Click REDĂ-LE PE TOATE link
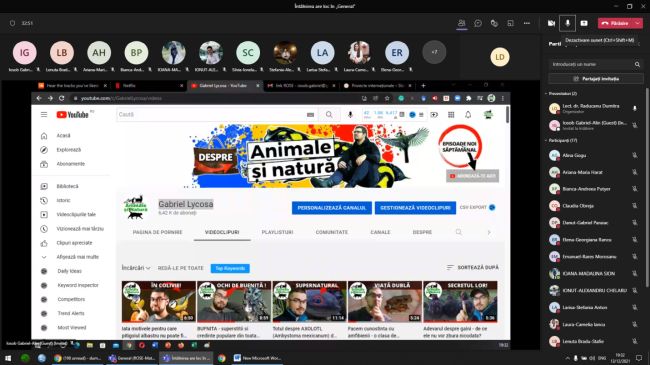Screen dimensions: 650x365 181,268
